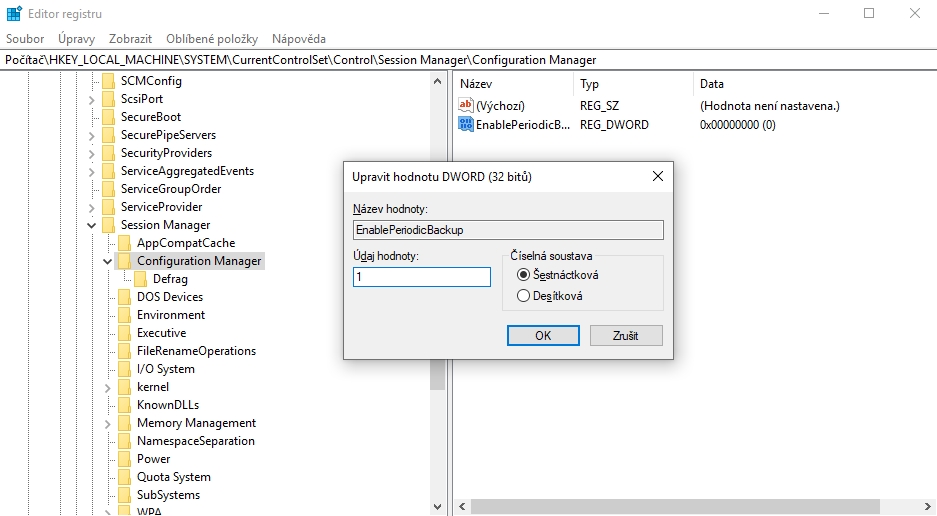
Task: Open the Oblíbené položky menu
Action: point(212,39)
